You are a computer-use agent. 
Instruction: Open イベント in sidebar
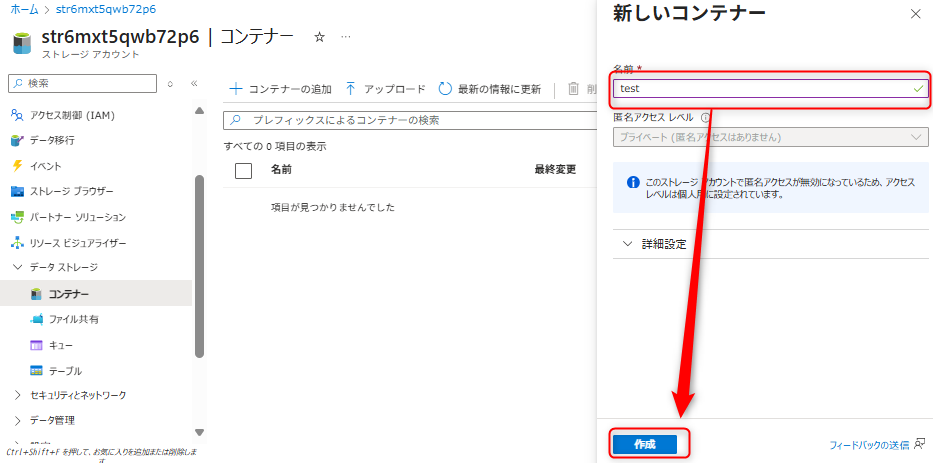pyautogui.click(x=46, y=166)
